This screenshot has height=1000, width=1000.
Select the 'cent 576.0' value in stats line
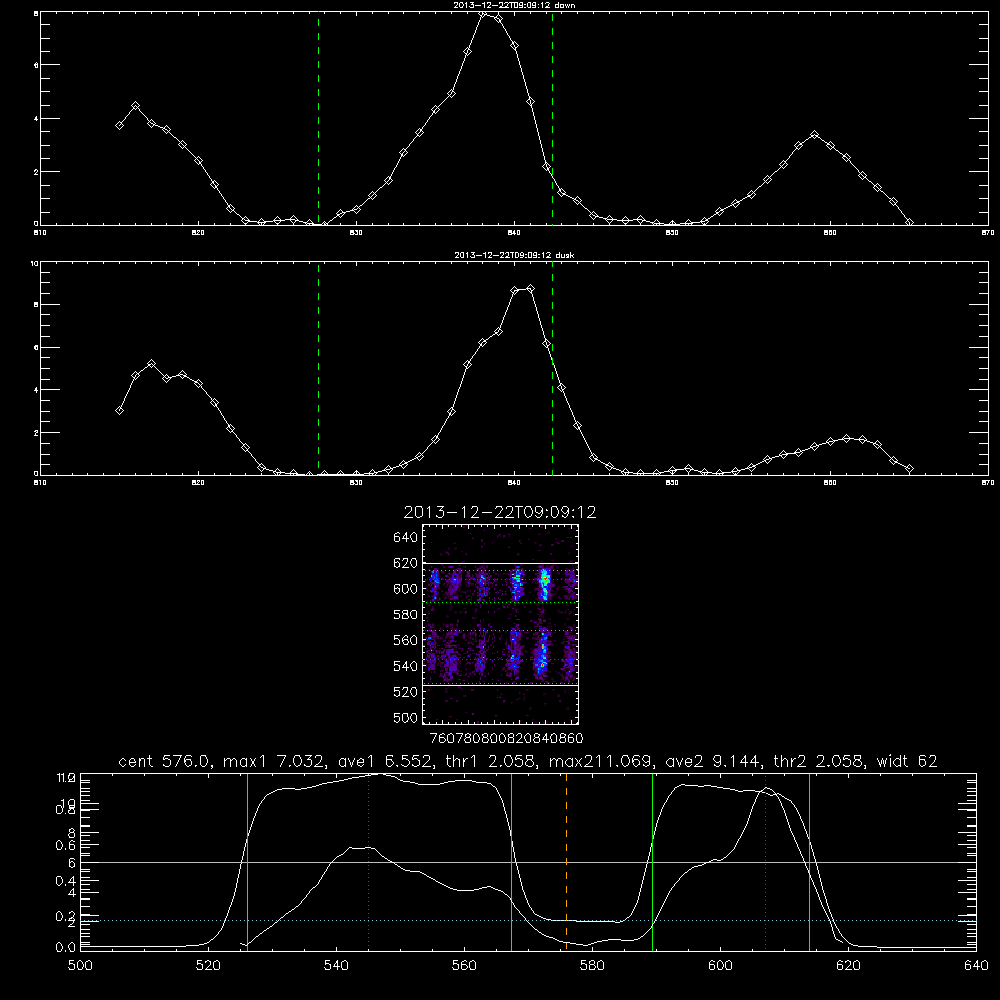(x=165, y=761)
